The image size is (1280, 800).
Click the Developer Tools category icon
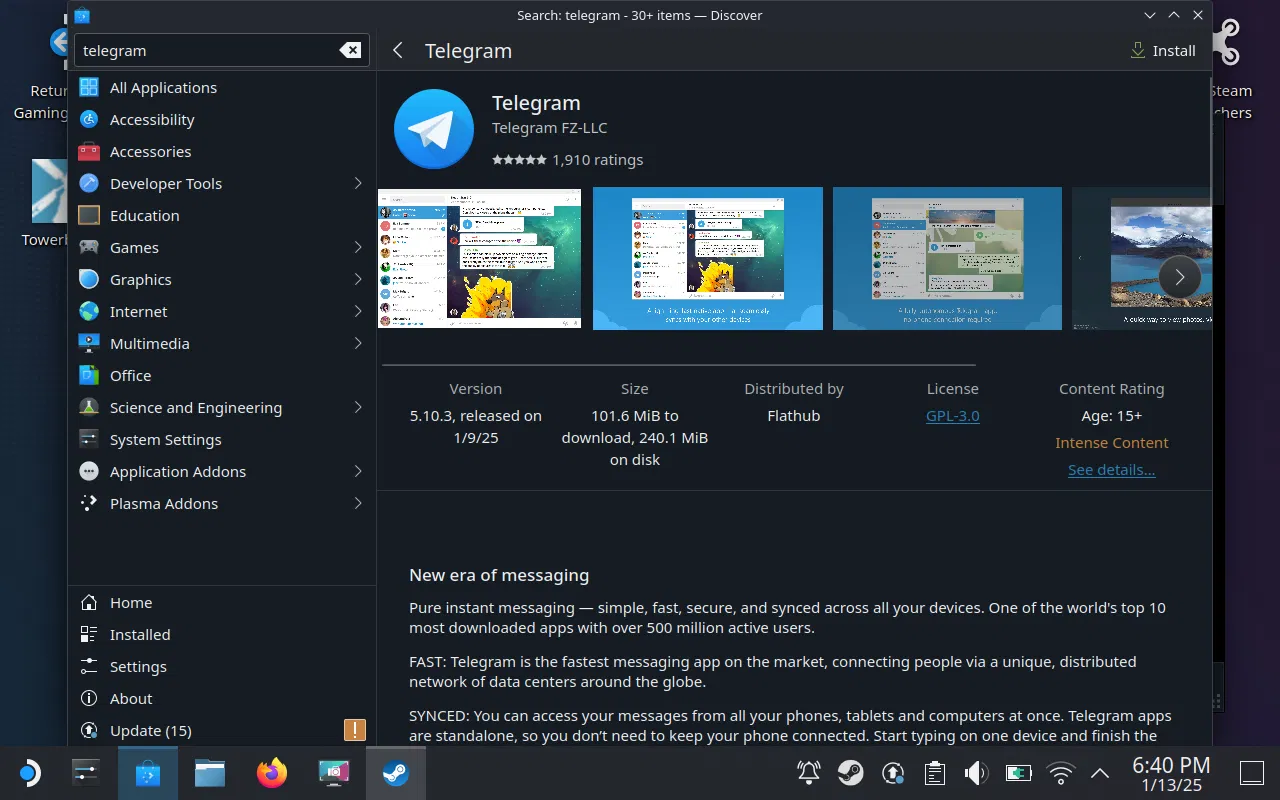[x=89, y=184]
